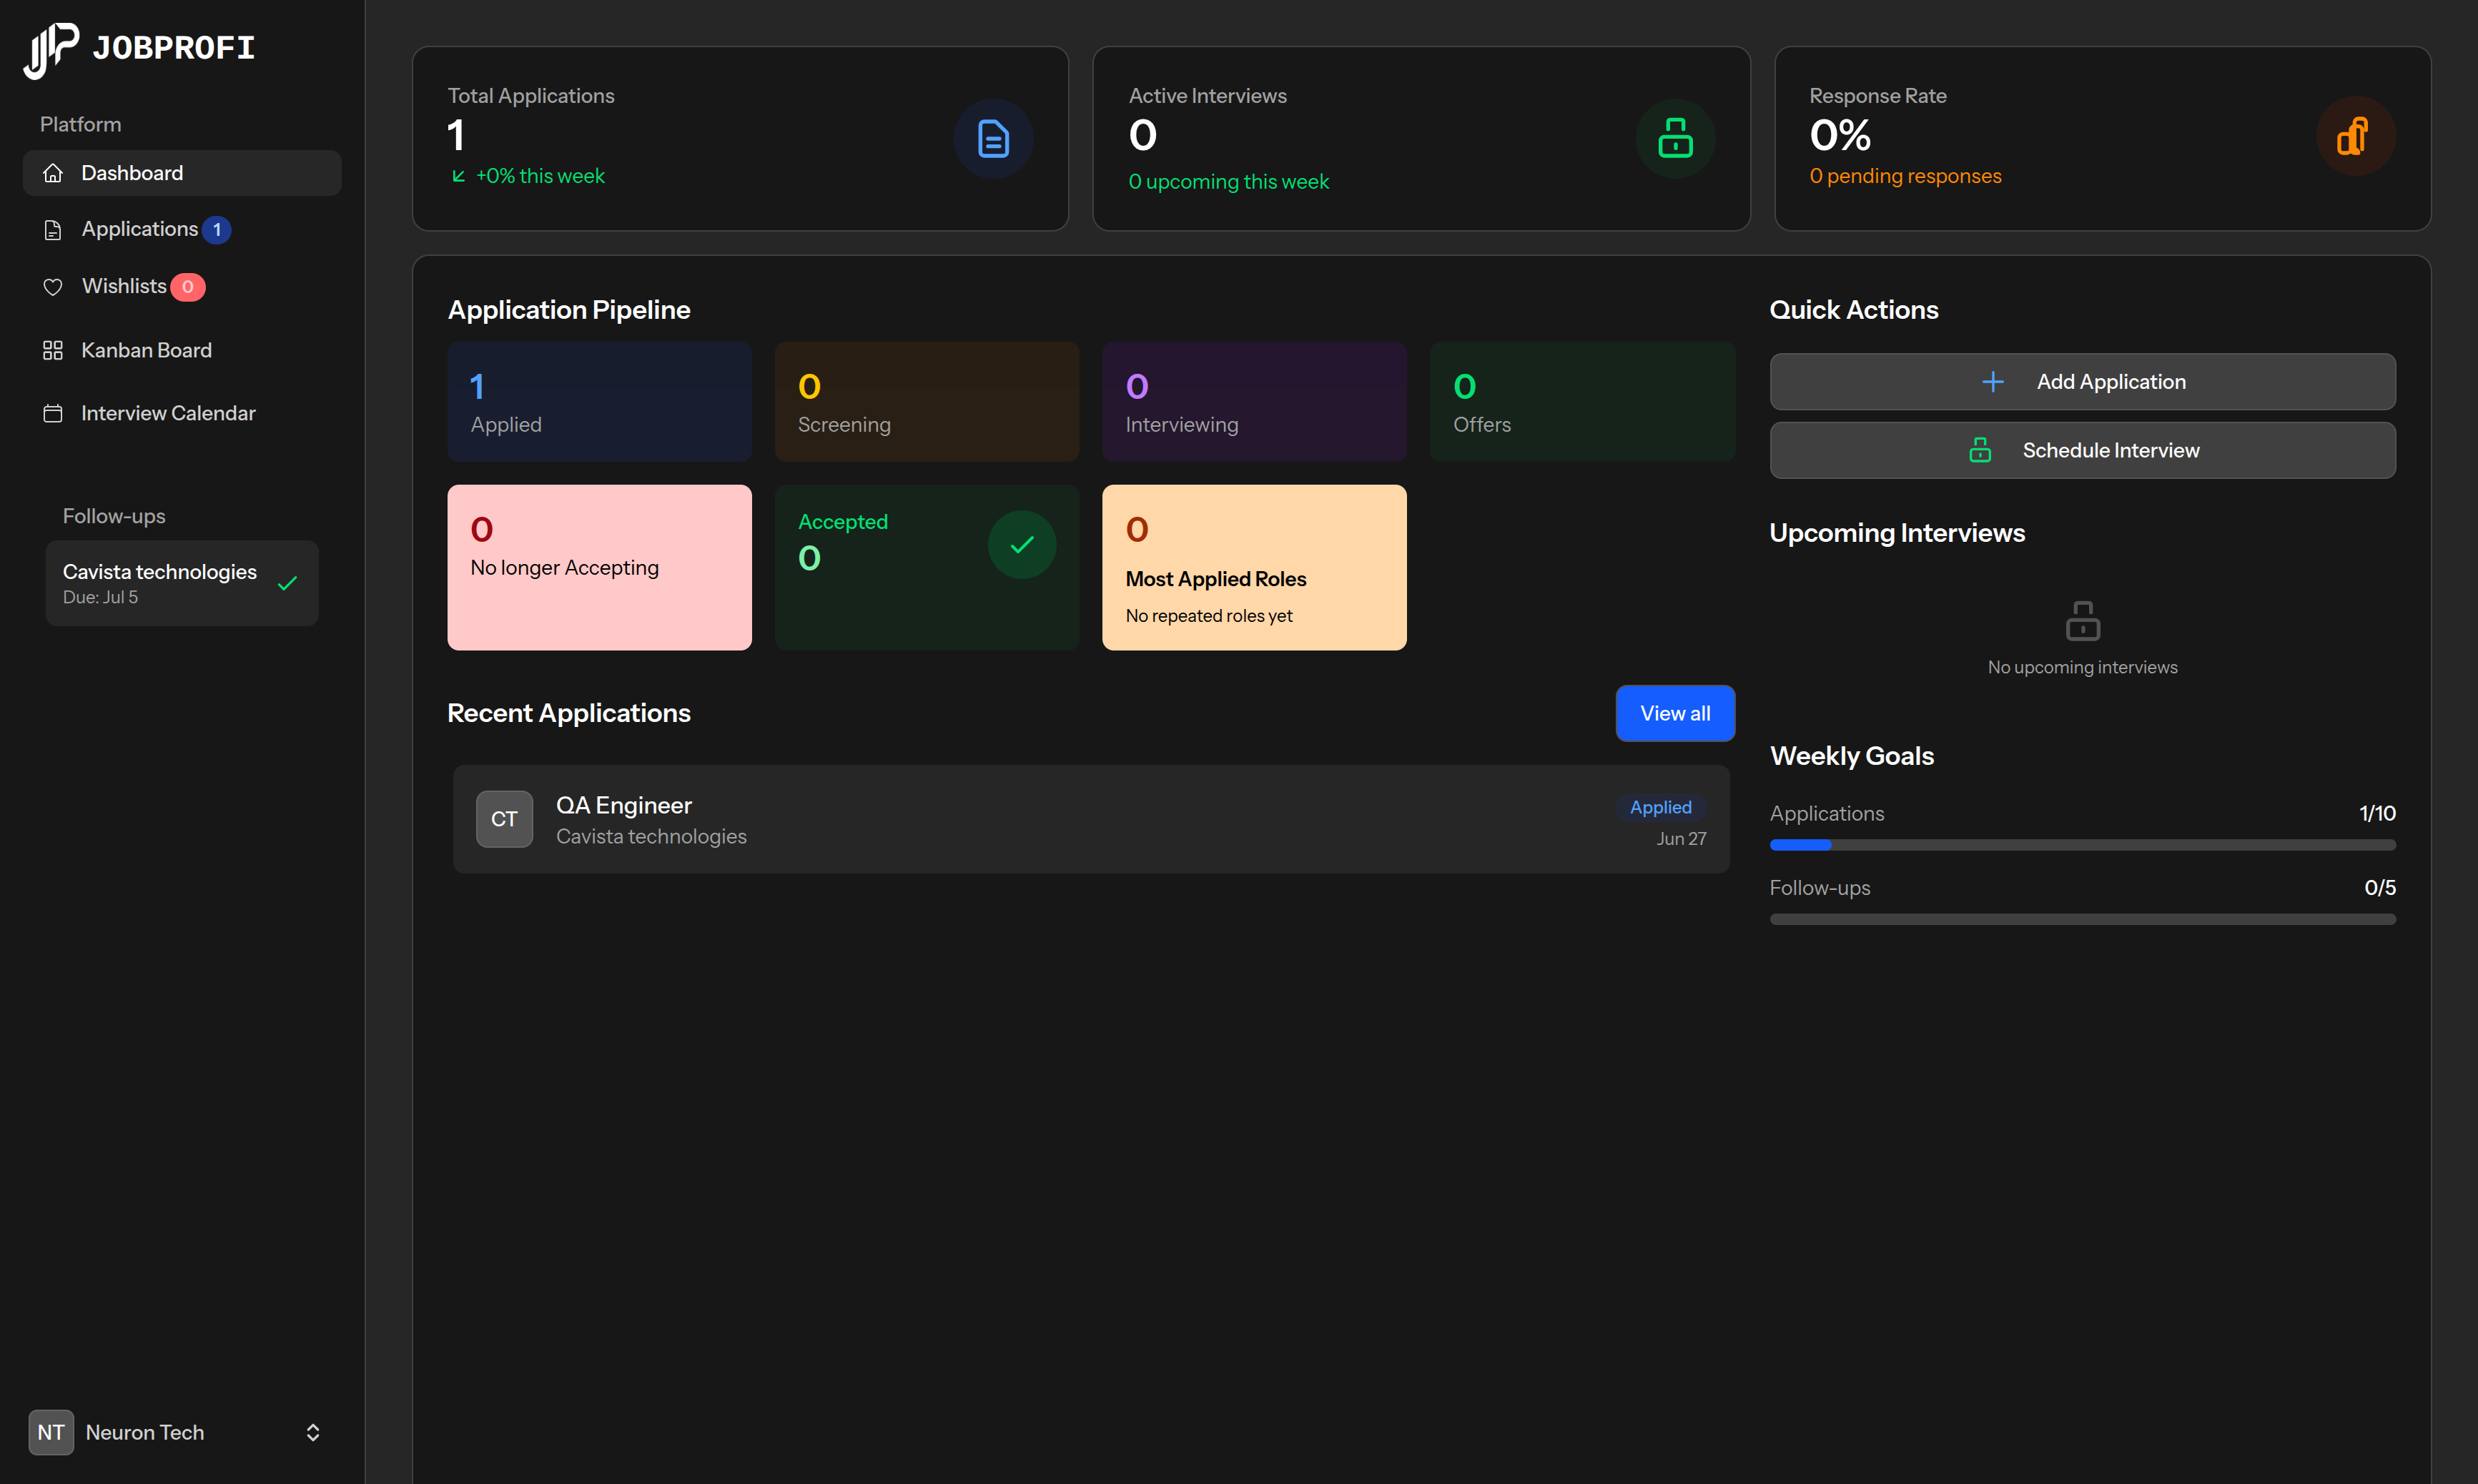Click the document icon on Total Applications card
Screen dimensions: 2478x1484
pyautogui.click(x=992, y=138)
